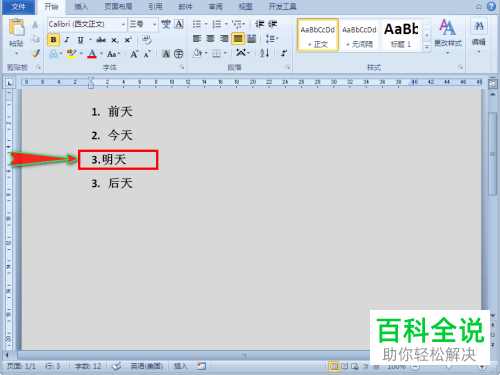Set Align Right paragraph alignment
The height and width of the screenshot is (375, 500).
[224, 39]
